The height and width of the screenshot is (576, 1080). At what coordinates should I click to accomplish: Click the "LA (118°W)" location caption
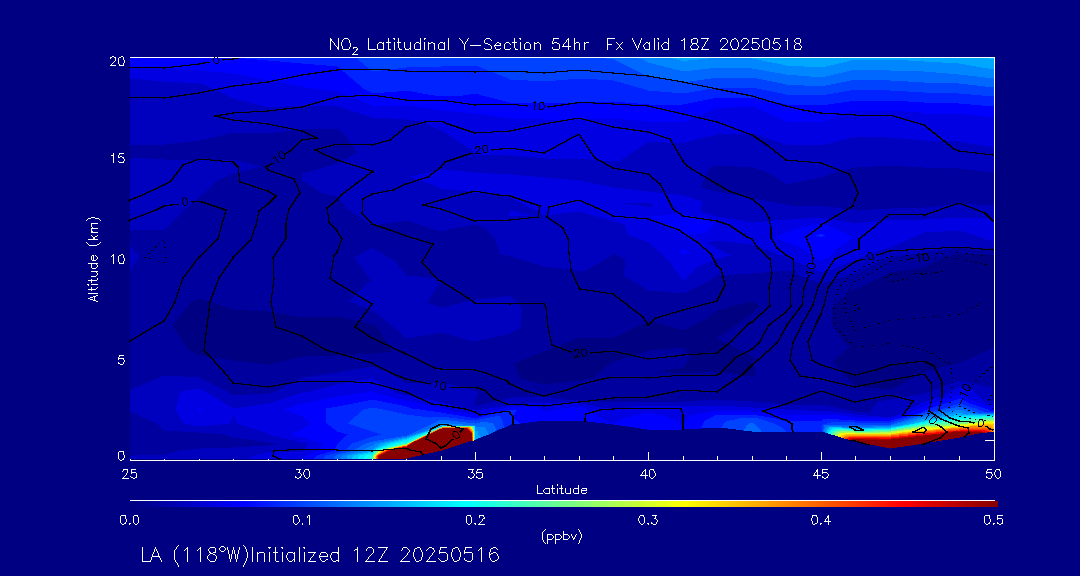[193, 555]
